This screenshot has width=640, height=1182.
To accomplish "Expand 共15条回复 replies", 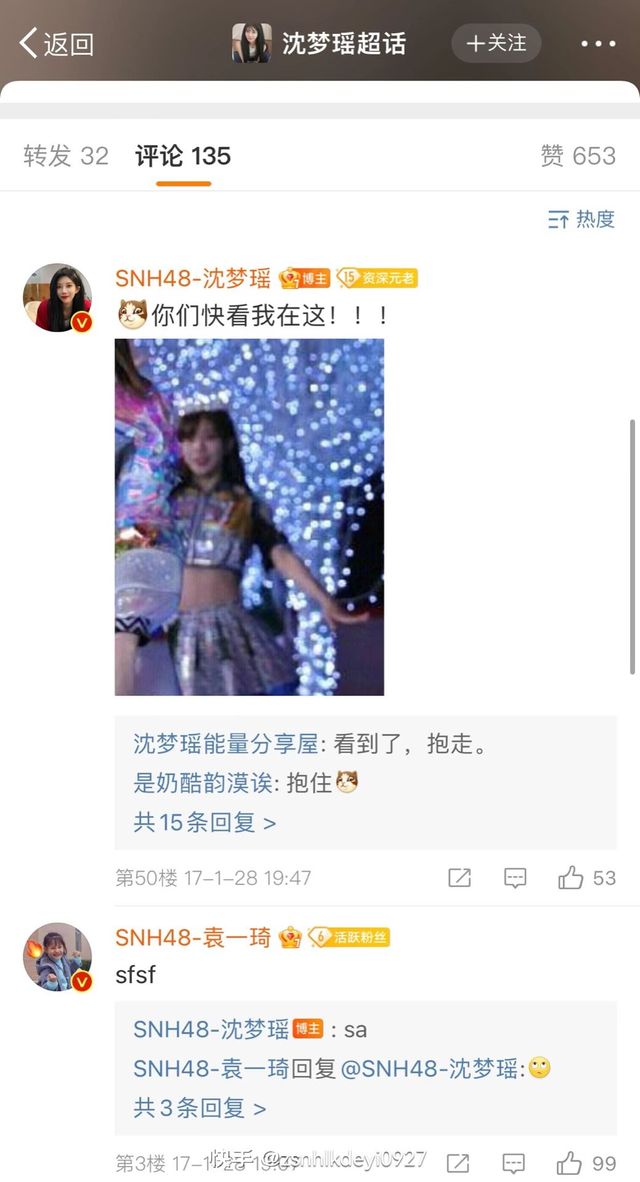I will coord(204,822).
